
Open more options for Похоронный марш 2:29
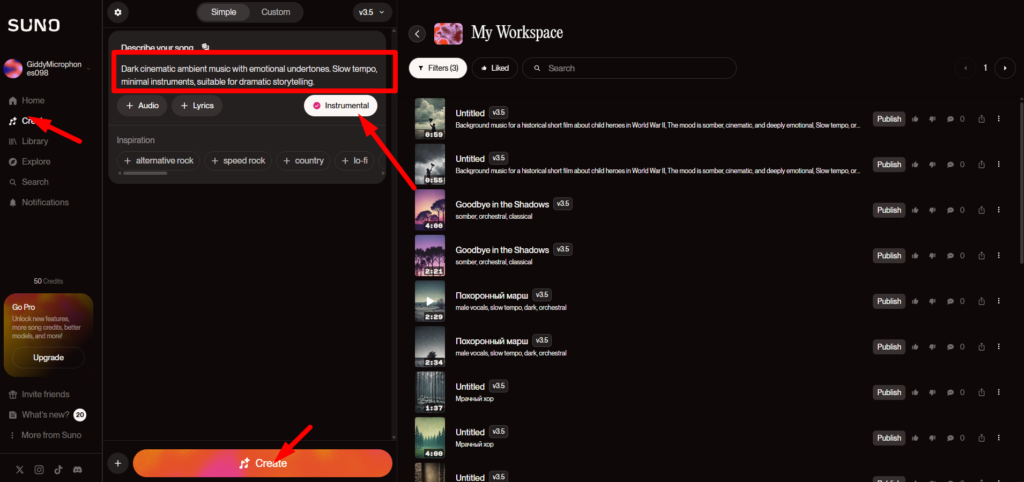pos(999,301)
